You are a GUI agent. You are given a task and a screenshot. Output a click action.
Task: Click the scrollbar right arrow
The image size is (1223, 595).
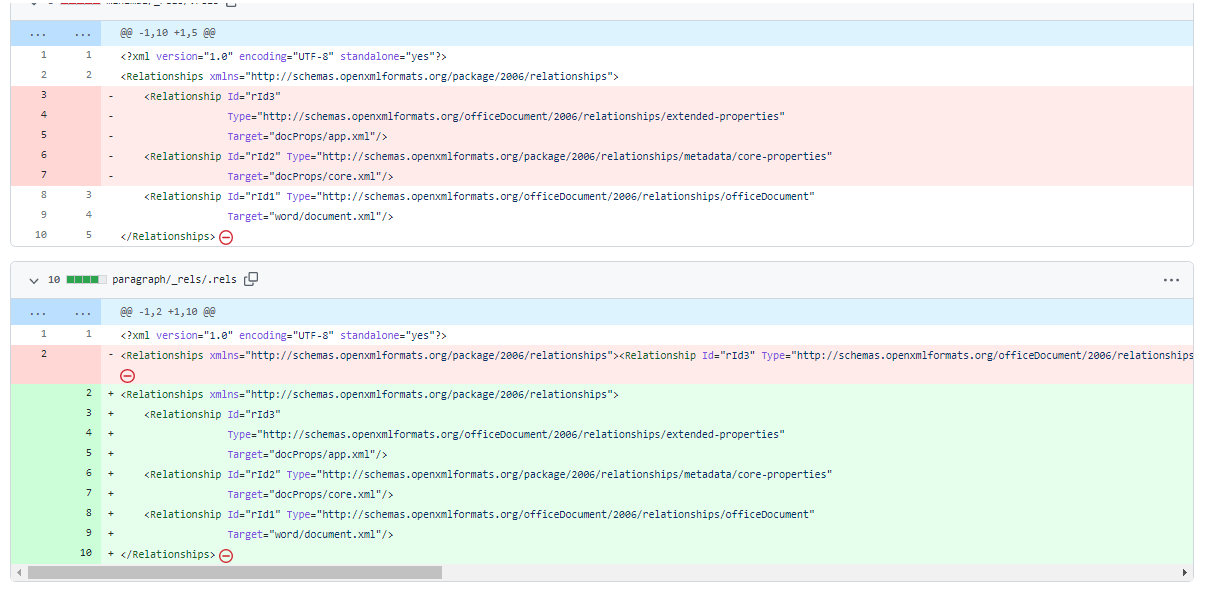click(x=1185, y=573)
